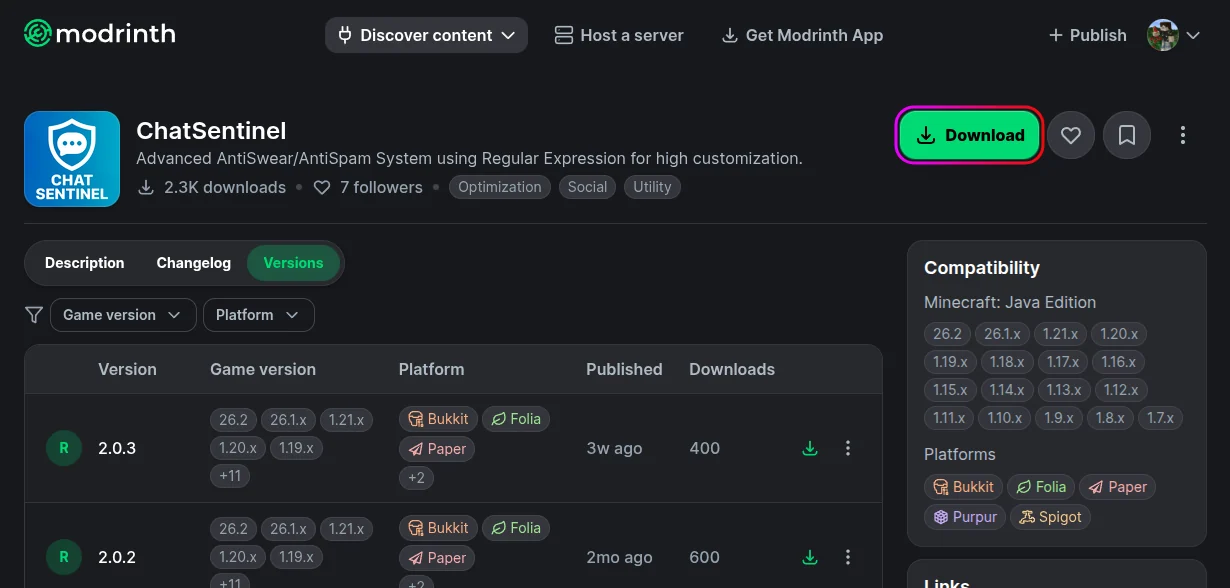Viewport: 1230px width, 588px height.
Task: Open the project's three-dot options menu
Action: coord(1183,135)
